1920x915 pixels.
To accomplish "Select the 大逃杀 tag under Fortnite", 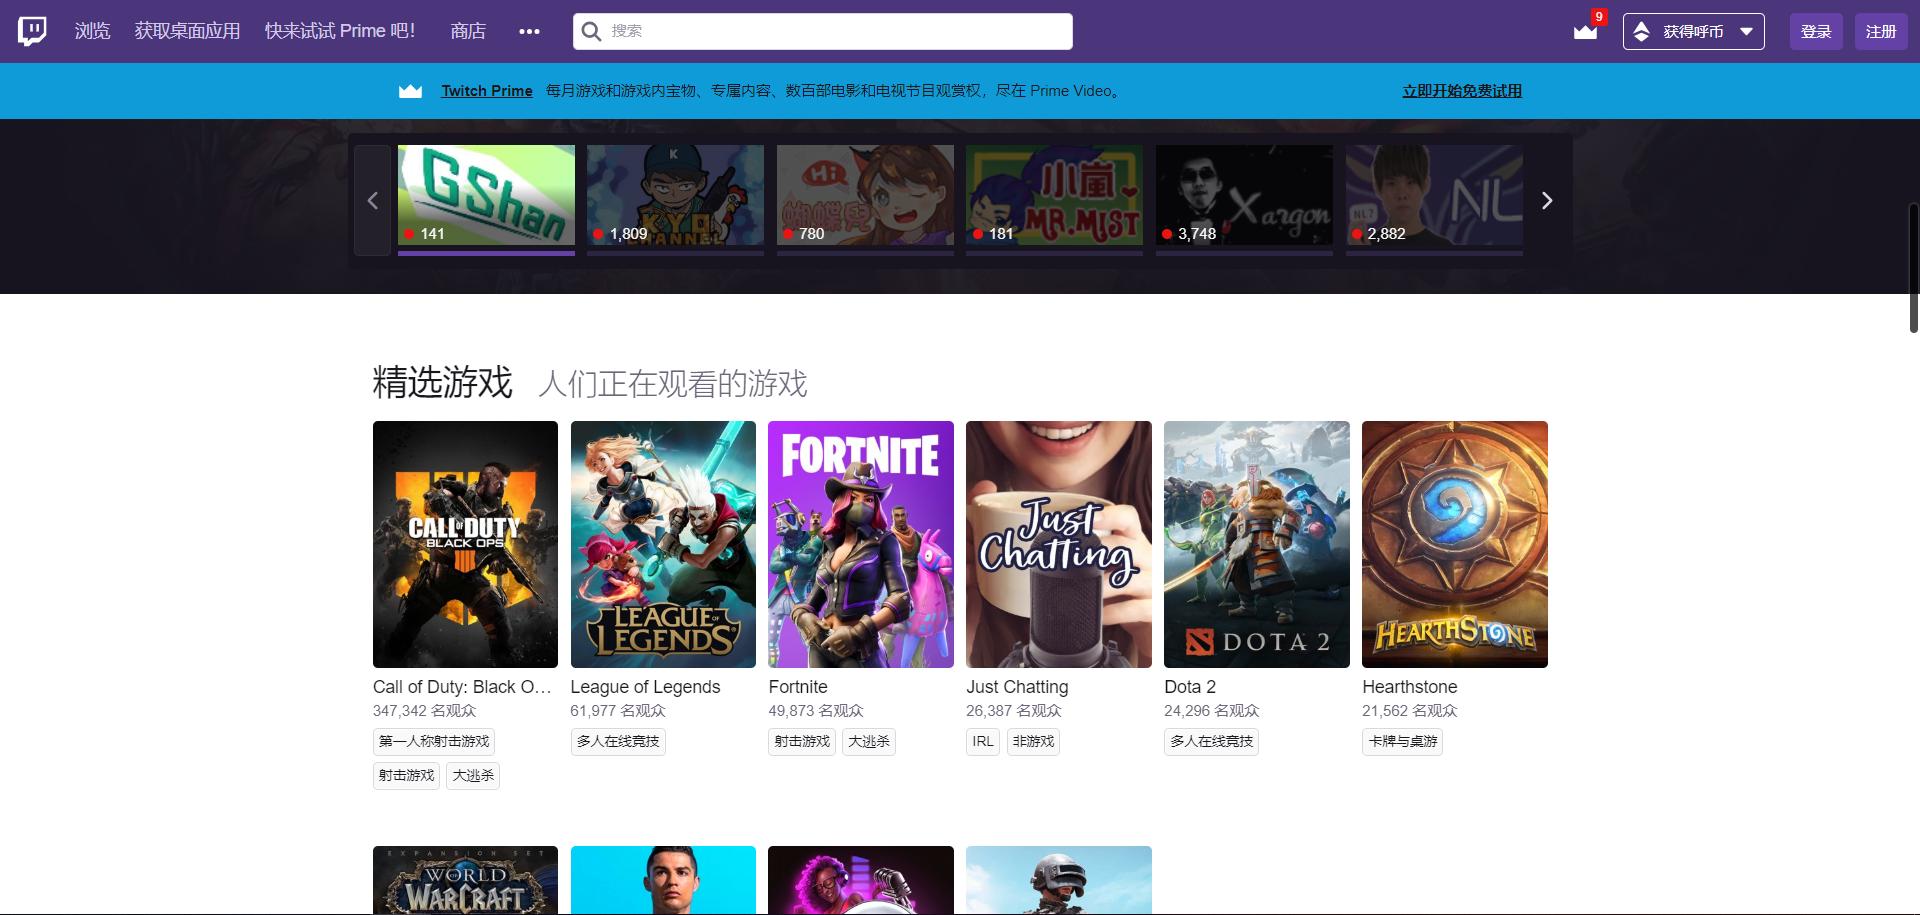I will [869, 742].
